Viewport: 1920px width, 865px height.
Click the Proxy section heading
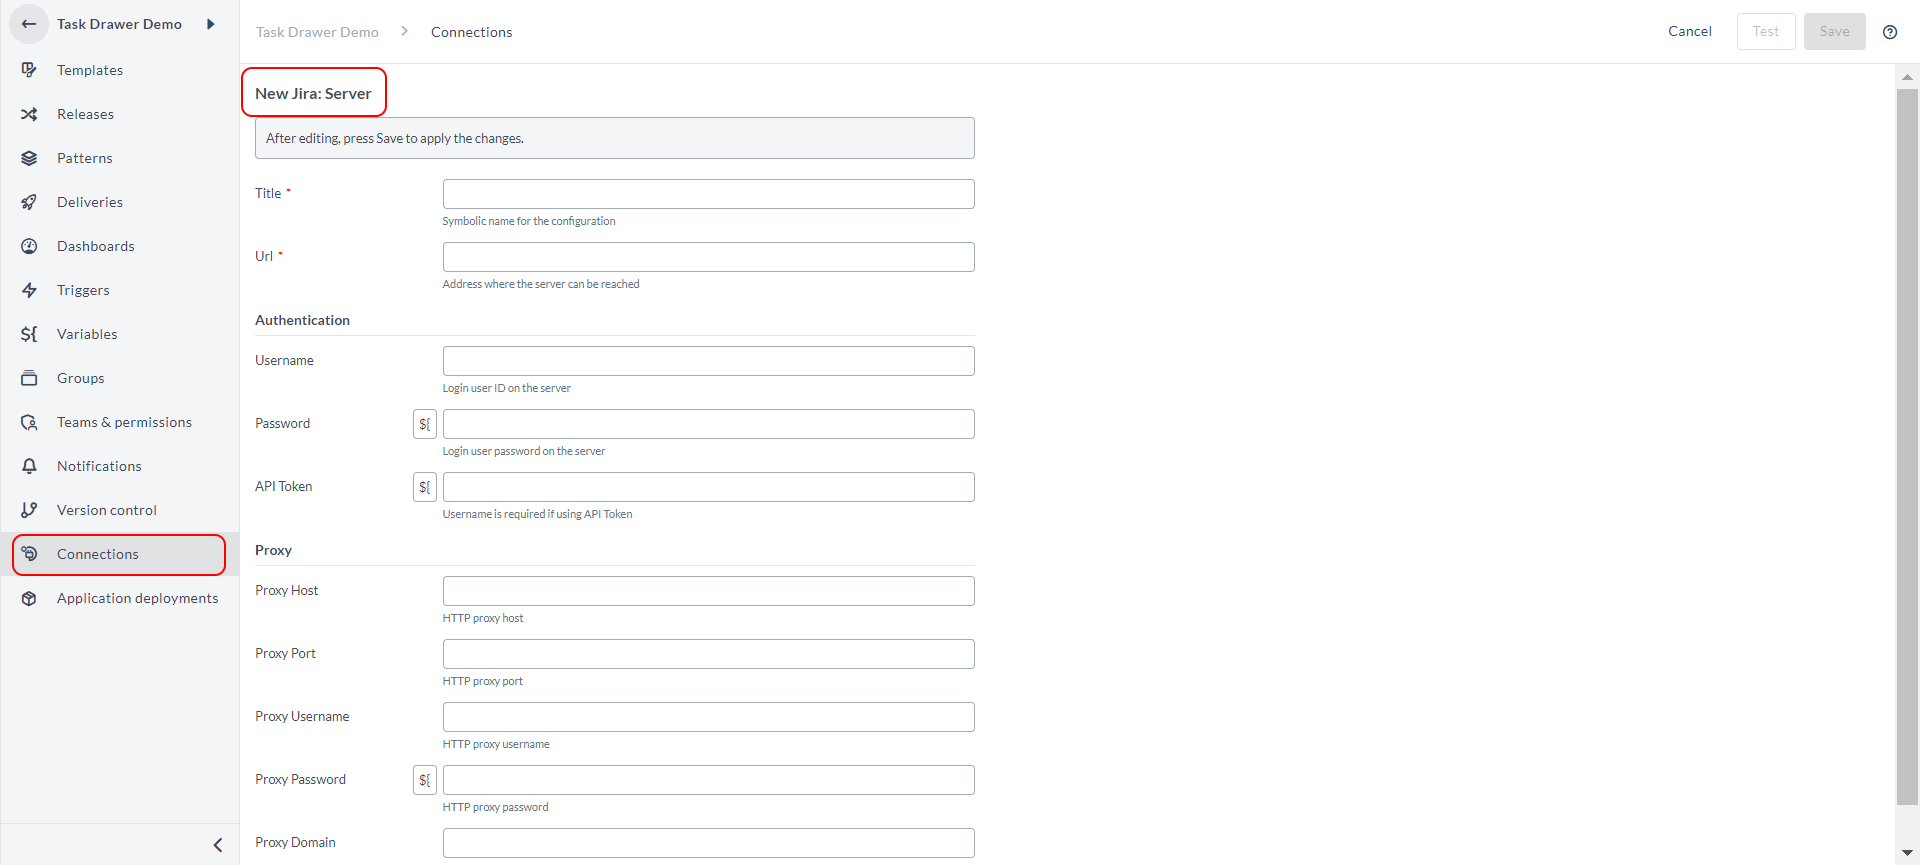pos(273,550)
